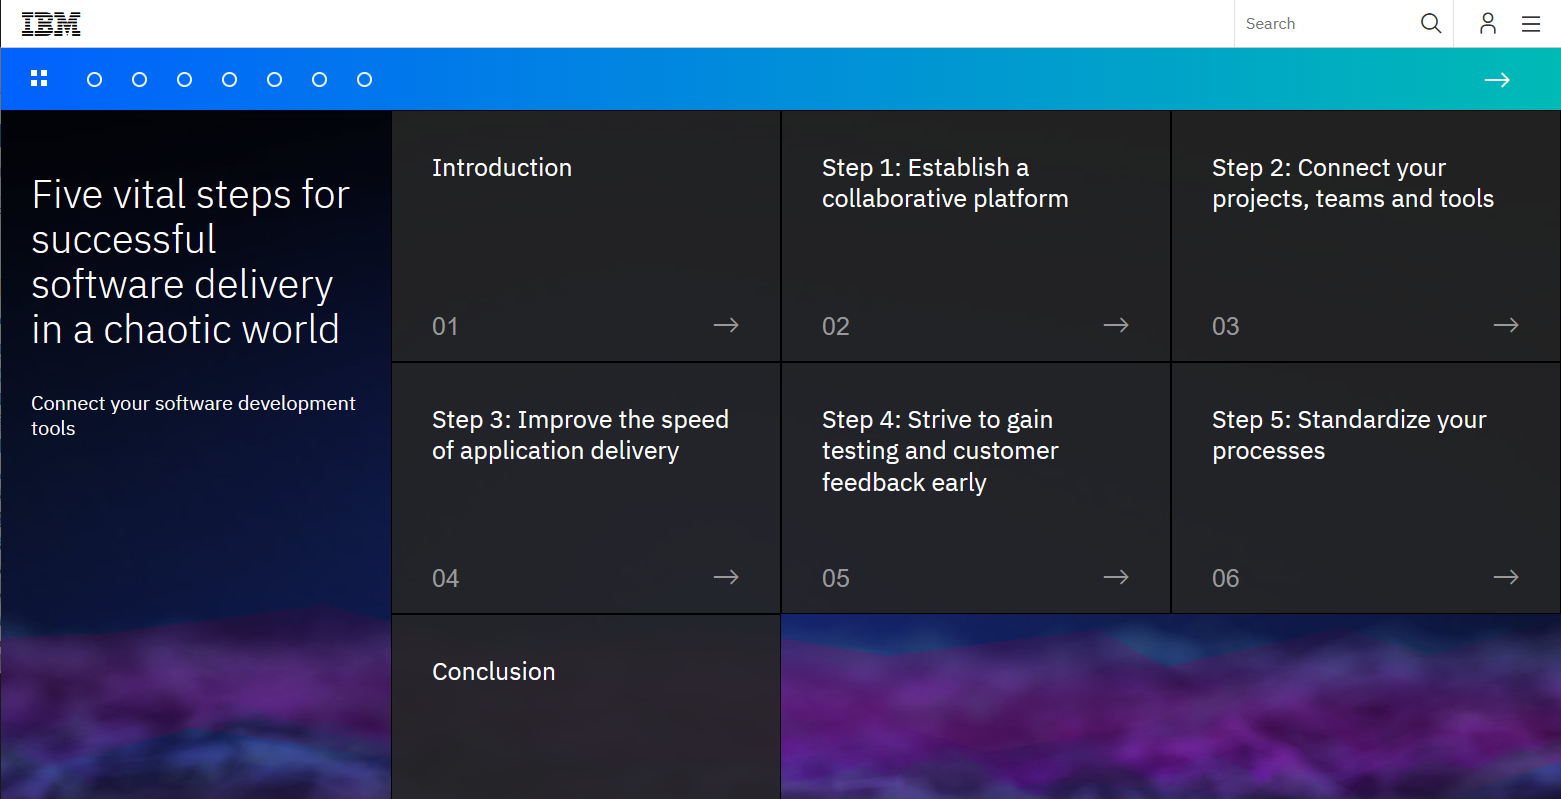
Task: Click the grid overview icon in blue bar
Action: click(39, 79)
